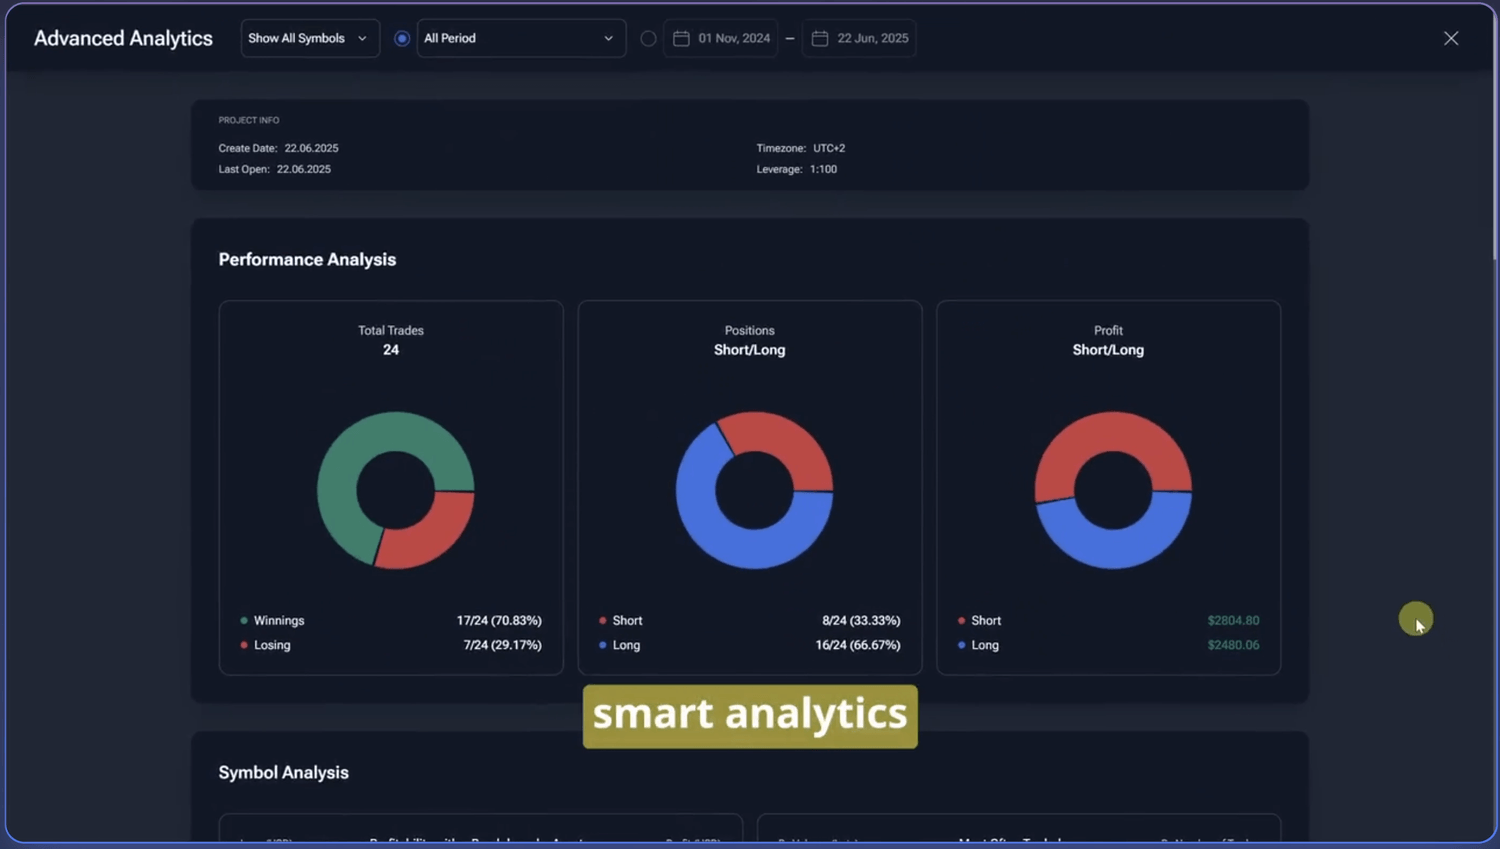Click the Long legend dot in Positions chart
Screen dimensions: 1500x849
click(x=602, y=645)
